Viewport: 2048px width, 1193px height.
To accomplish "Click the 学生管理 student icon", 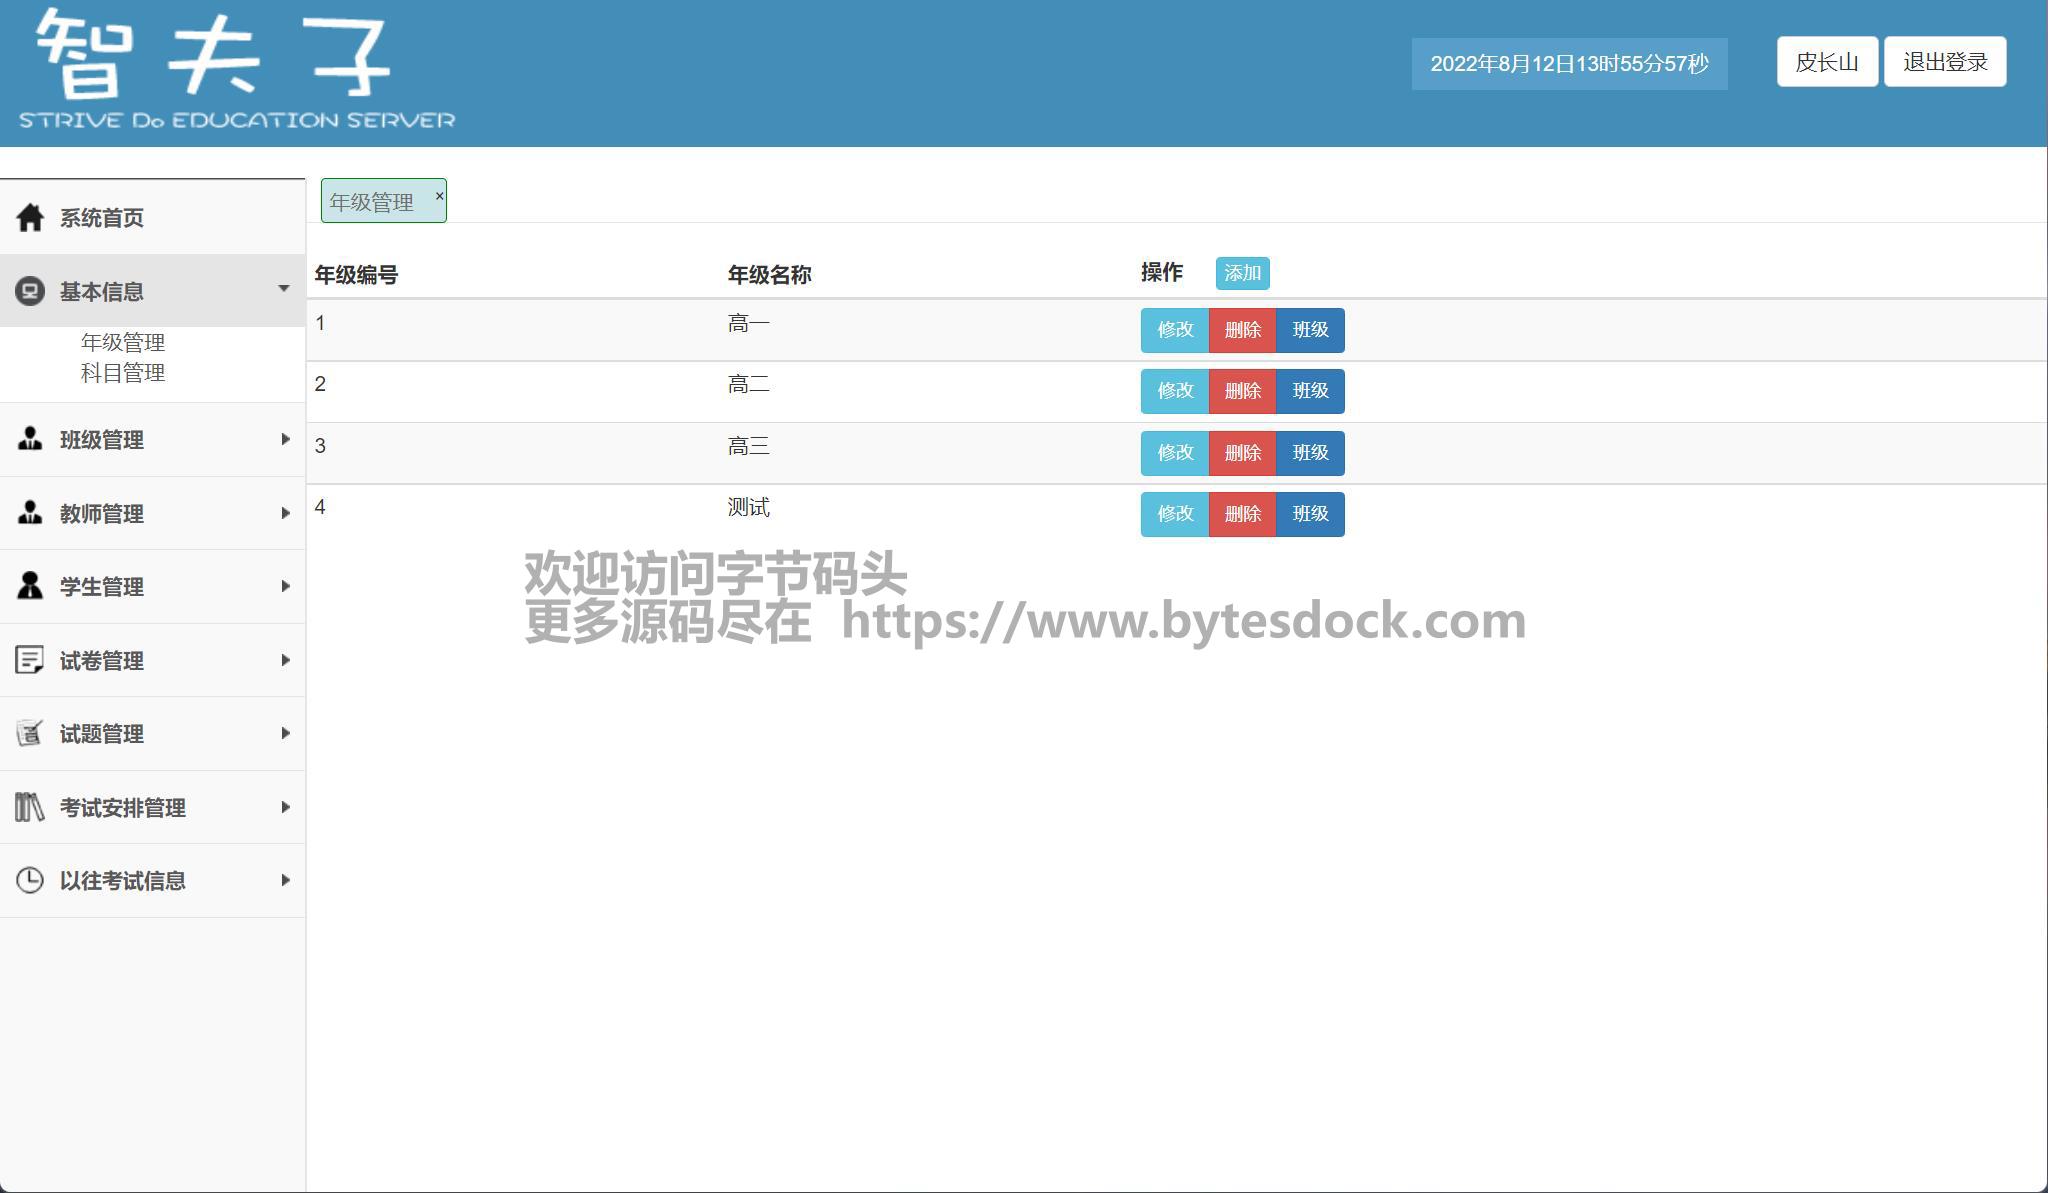I will point(30,586).
